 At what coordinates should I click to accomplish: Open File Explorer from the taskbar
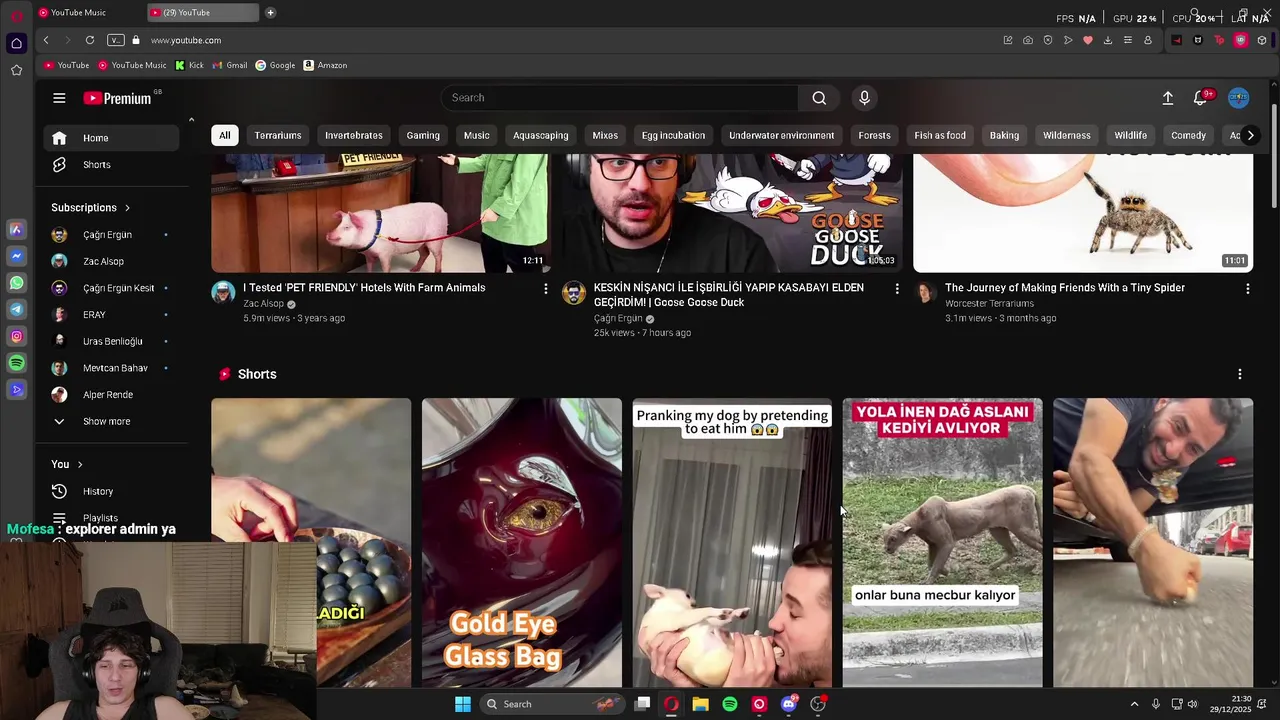tap(701, 704)
